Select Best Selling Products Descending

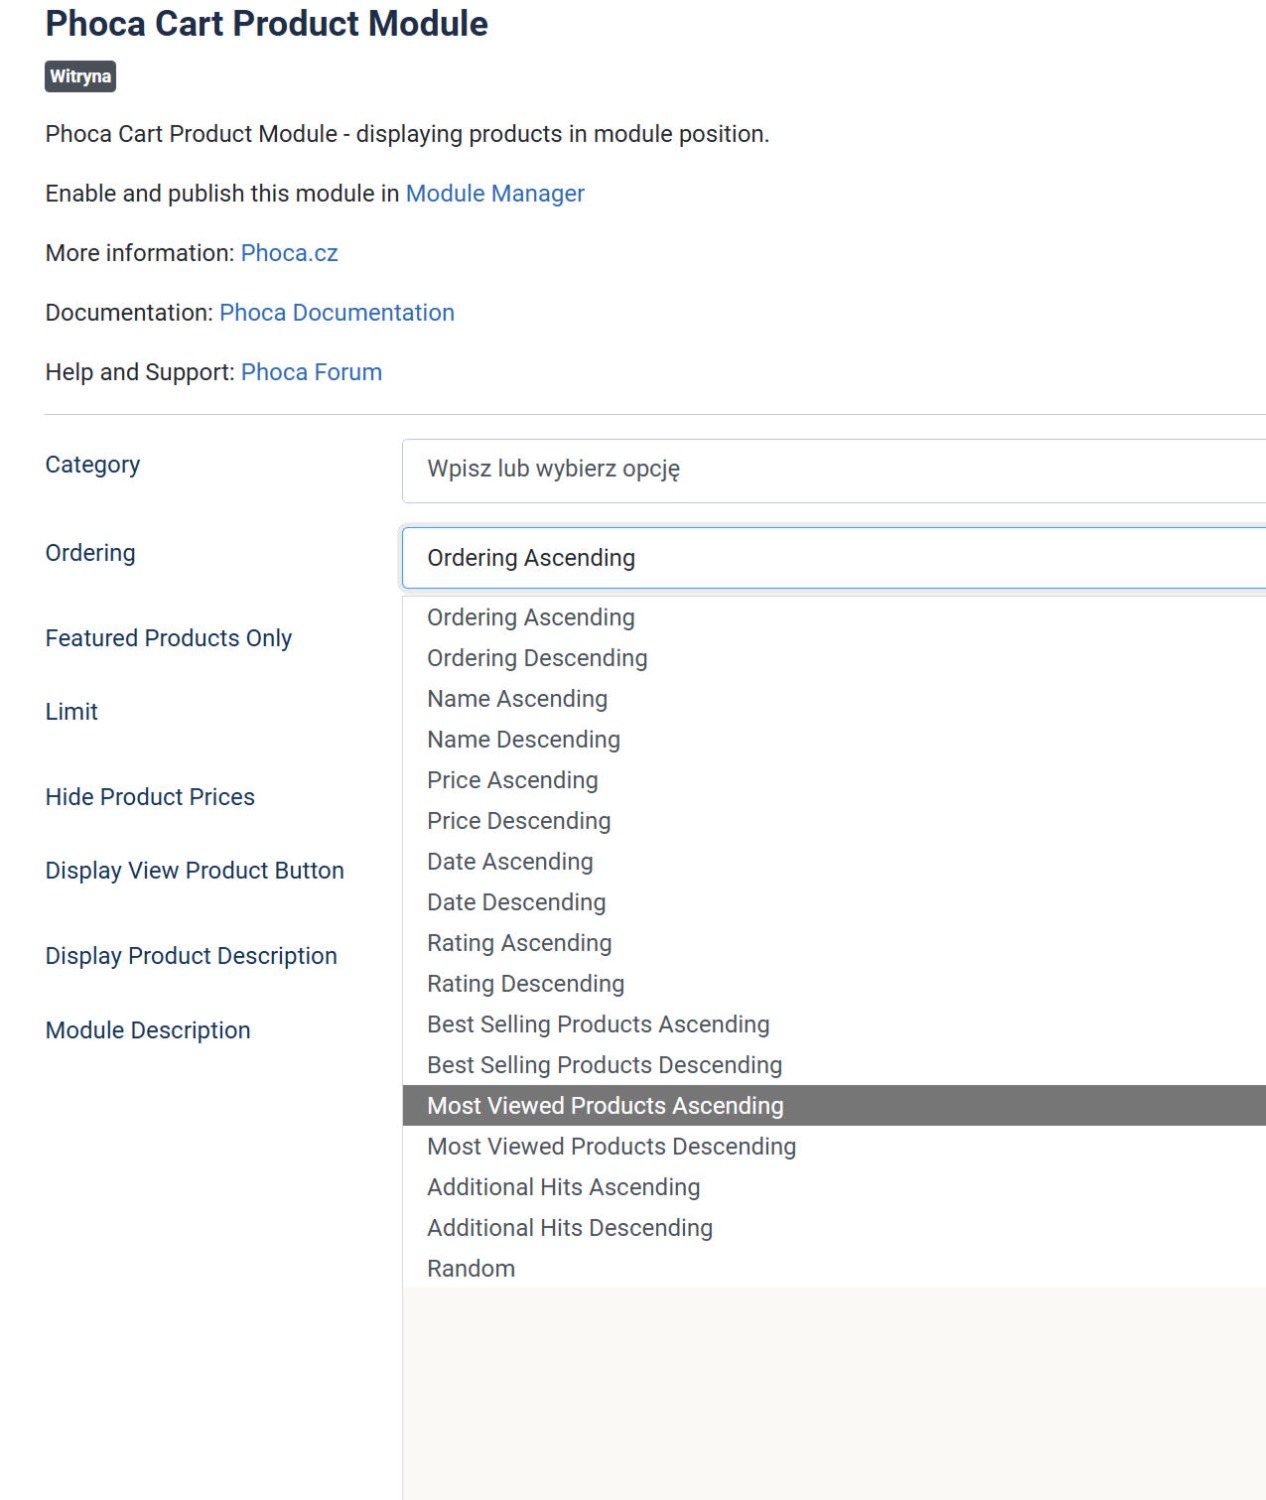pos(604,1065)
